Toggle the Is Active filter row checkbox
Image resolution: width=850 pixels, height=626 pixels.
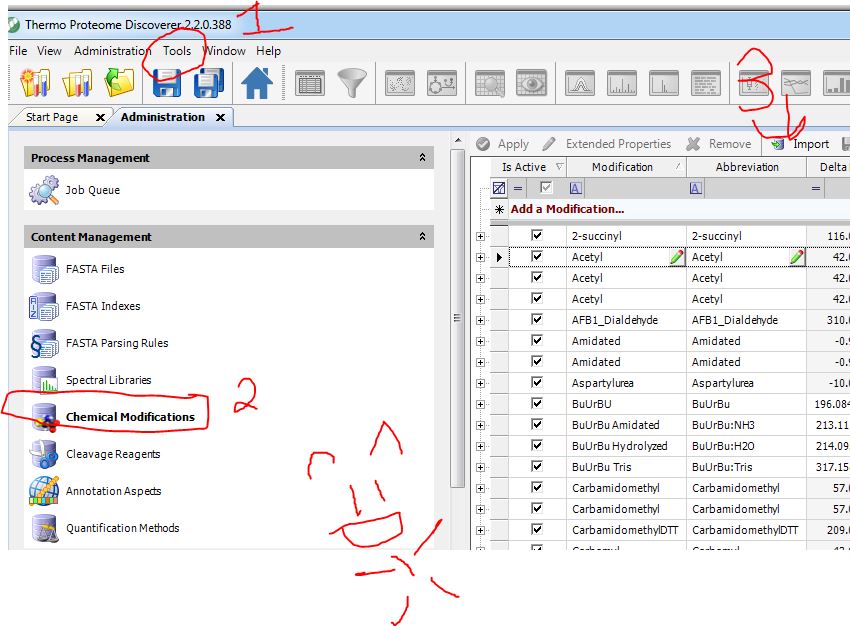546,188
